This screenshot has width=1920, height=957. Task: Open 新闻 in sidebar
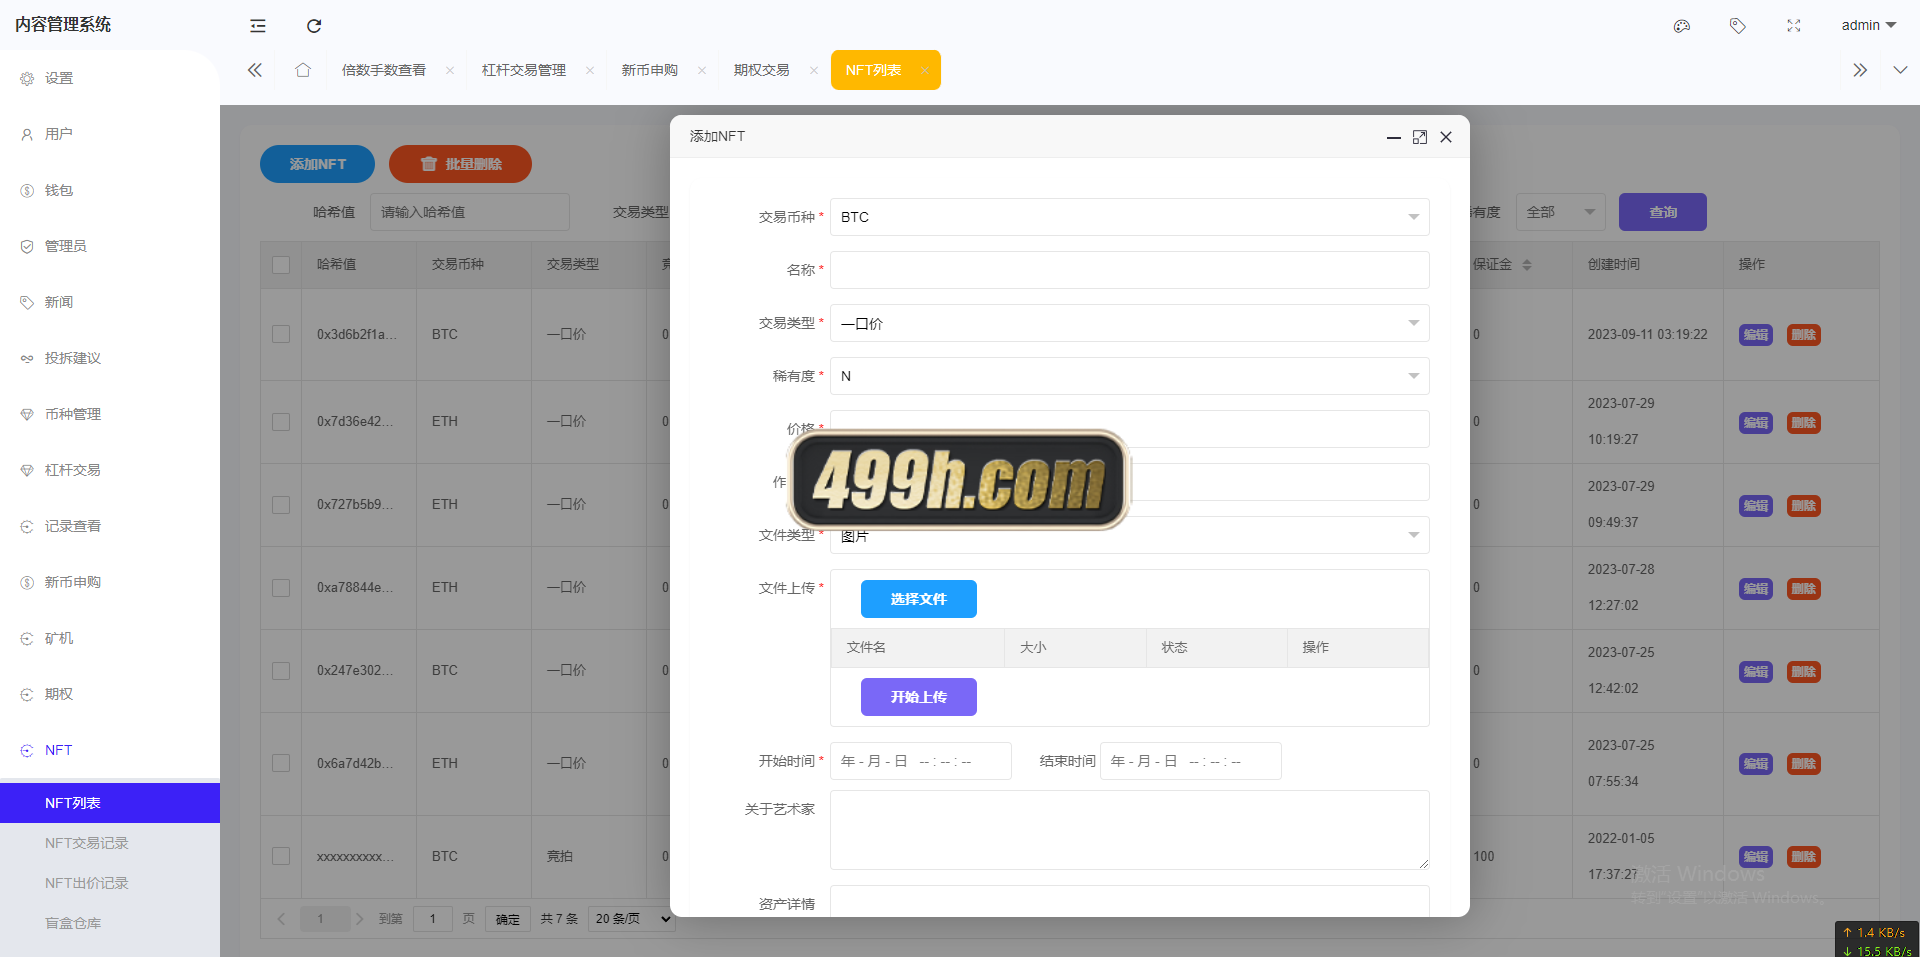(x=110, y=302)
